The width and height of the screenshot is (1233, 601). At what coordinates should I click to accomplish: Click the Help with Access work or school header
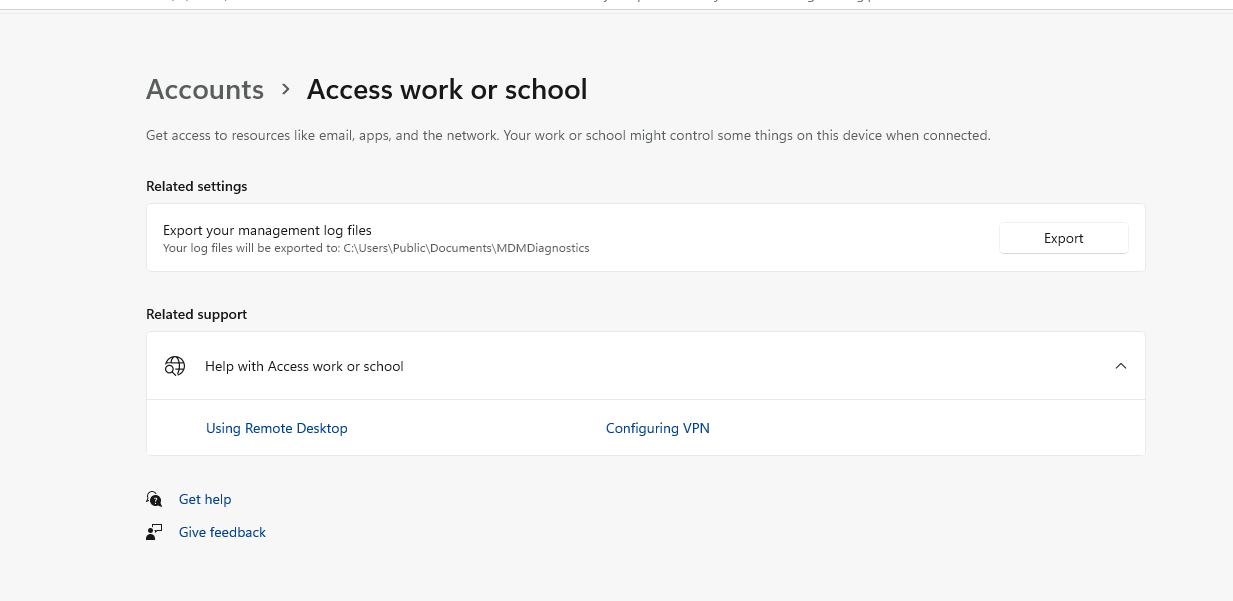tap(304, 366)
